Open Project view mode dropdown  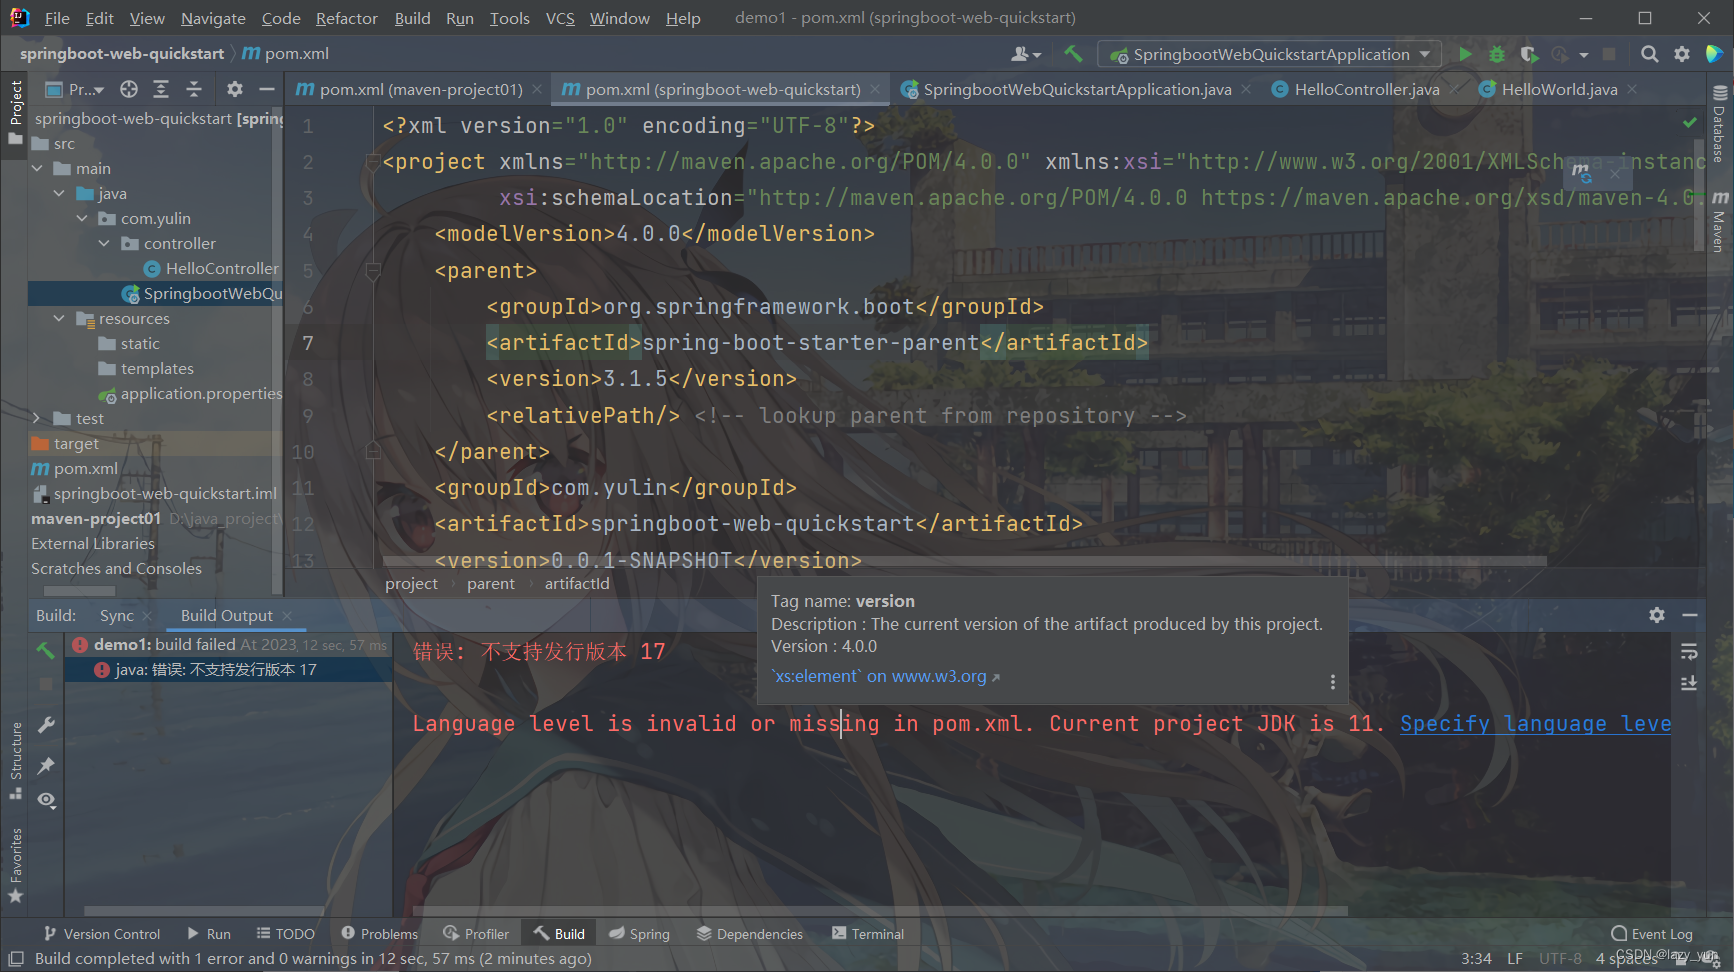pyautogui.click(x=75, y=89)
